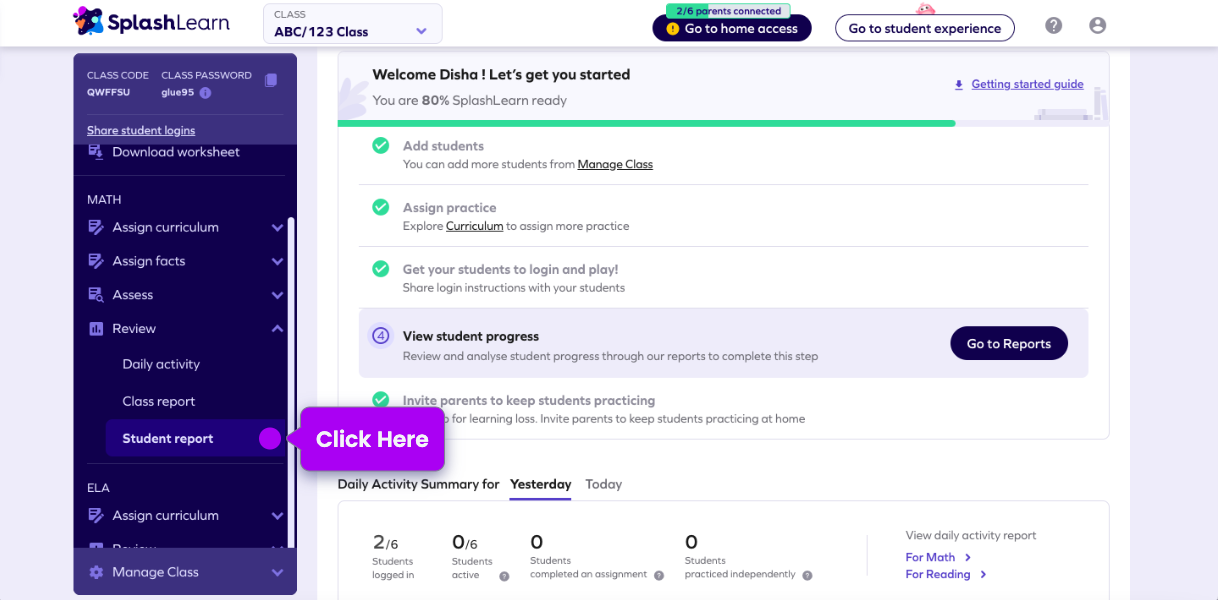Click the sidebar vertical scrollbar
Viewport: 1218px width, 600px height.
point(291,380)
